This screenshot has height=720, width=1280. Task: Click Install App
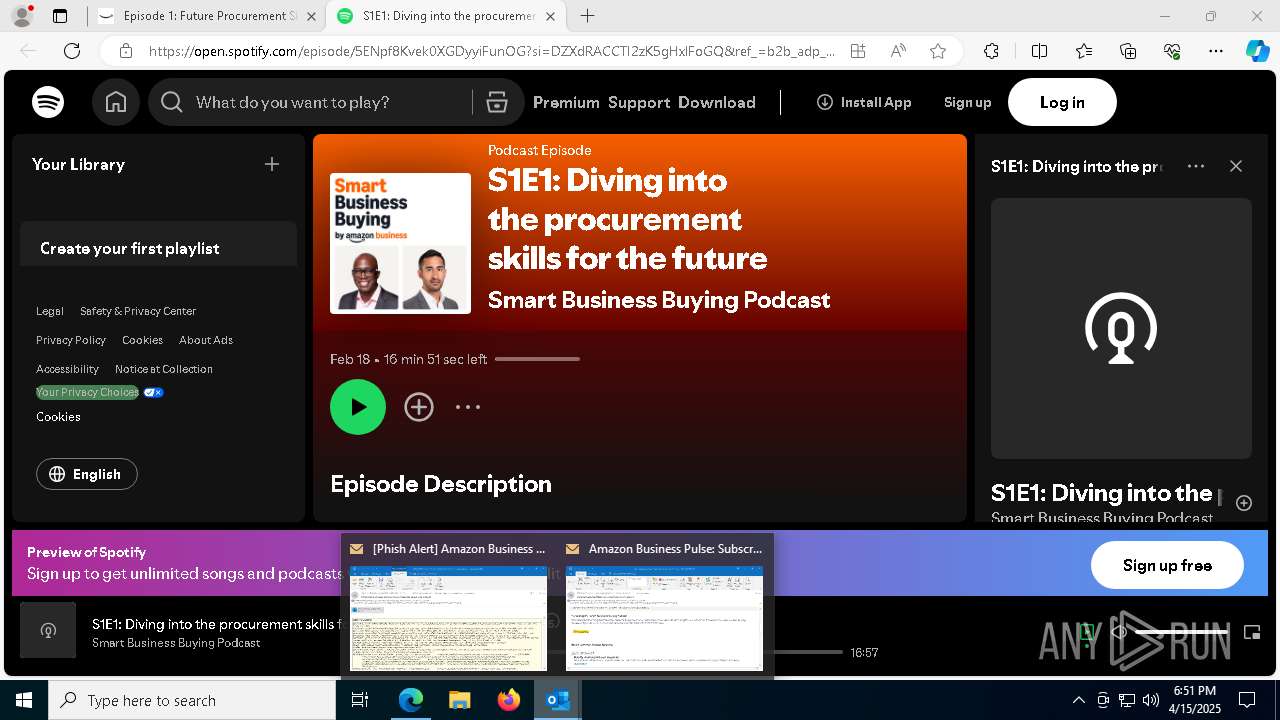[864, 102]
